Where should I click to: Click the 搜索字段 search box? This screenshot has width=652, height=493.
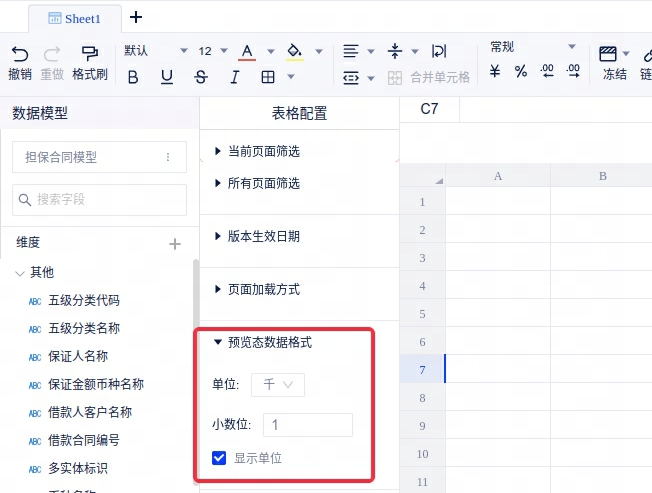point(100,200)
